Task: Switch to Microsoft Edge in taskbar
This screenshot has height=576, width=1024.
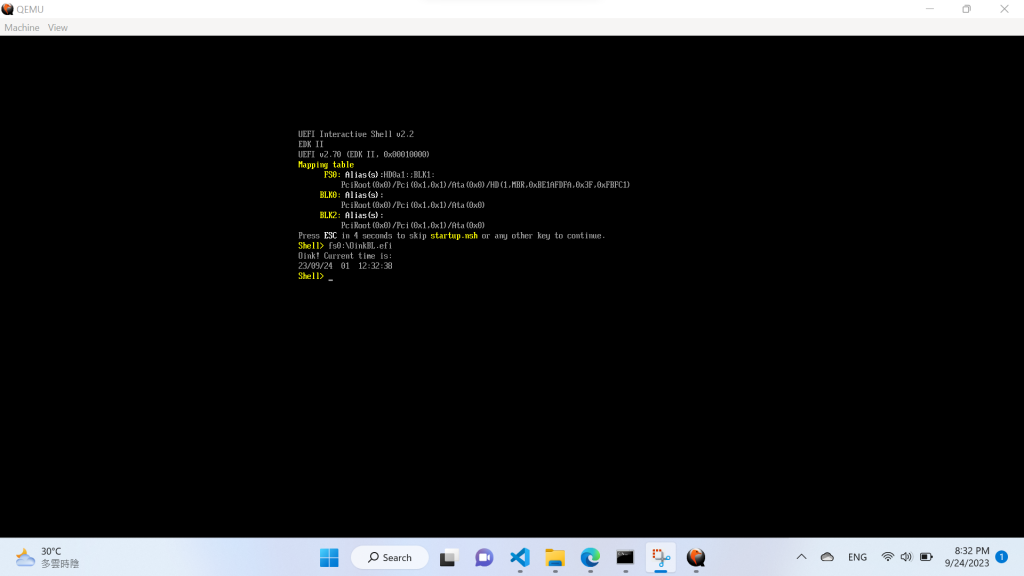Action: point(590,558)
